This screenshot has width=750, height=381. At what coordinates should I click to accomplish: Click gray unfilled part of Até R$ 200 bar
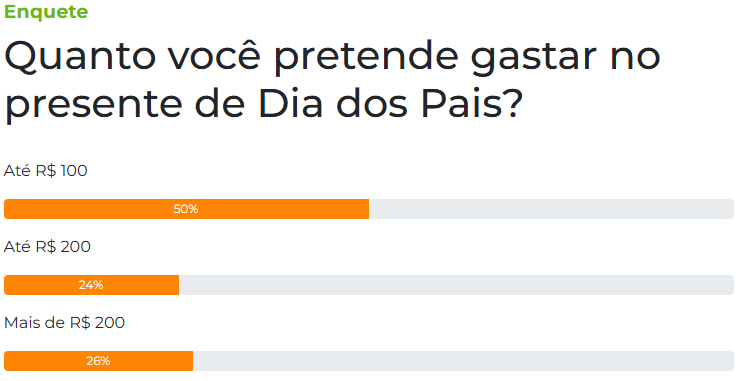point(457,285)
